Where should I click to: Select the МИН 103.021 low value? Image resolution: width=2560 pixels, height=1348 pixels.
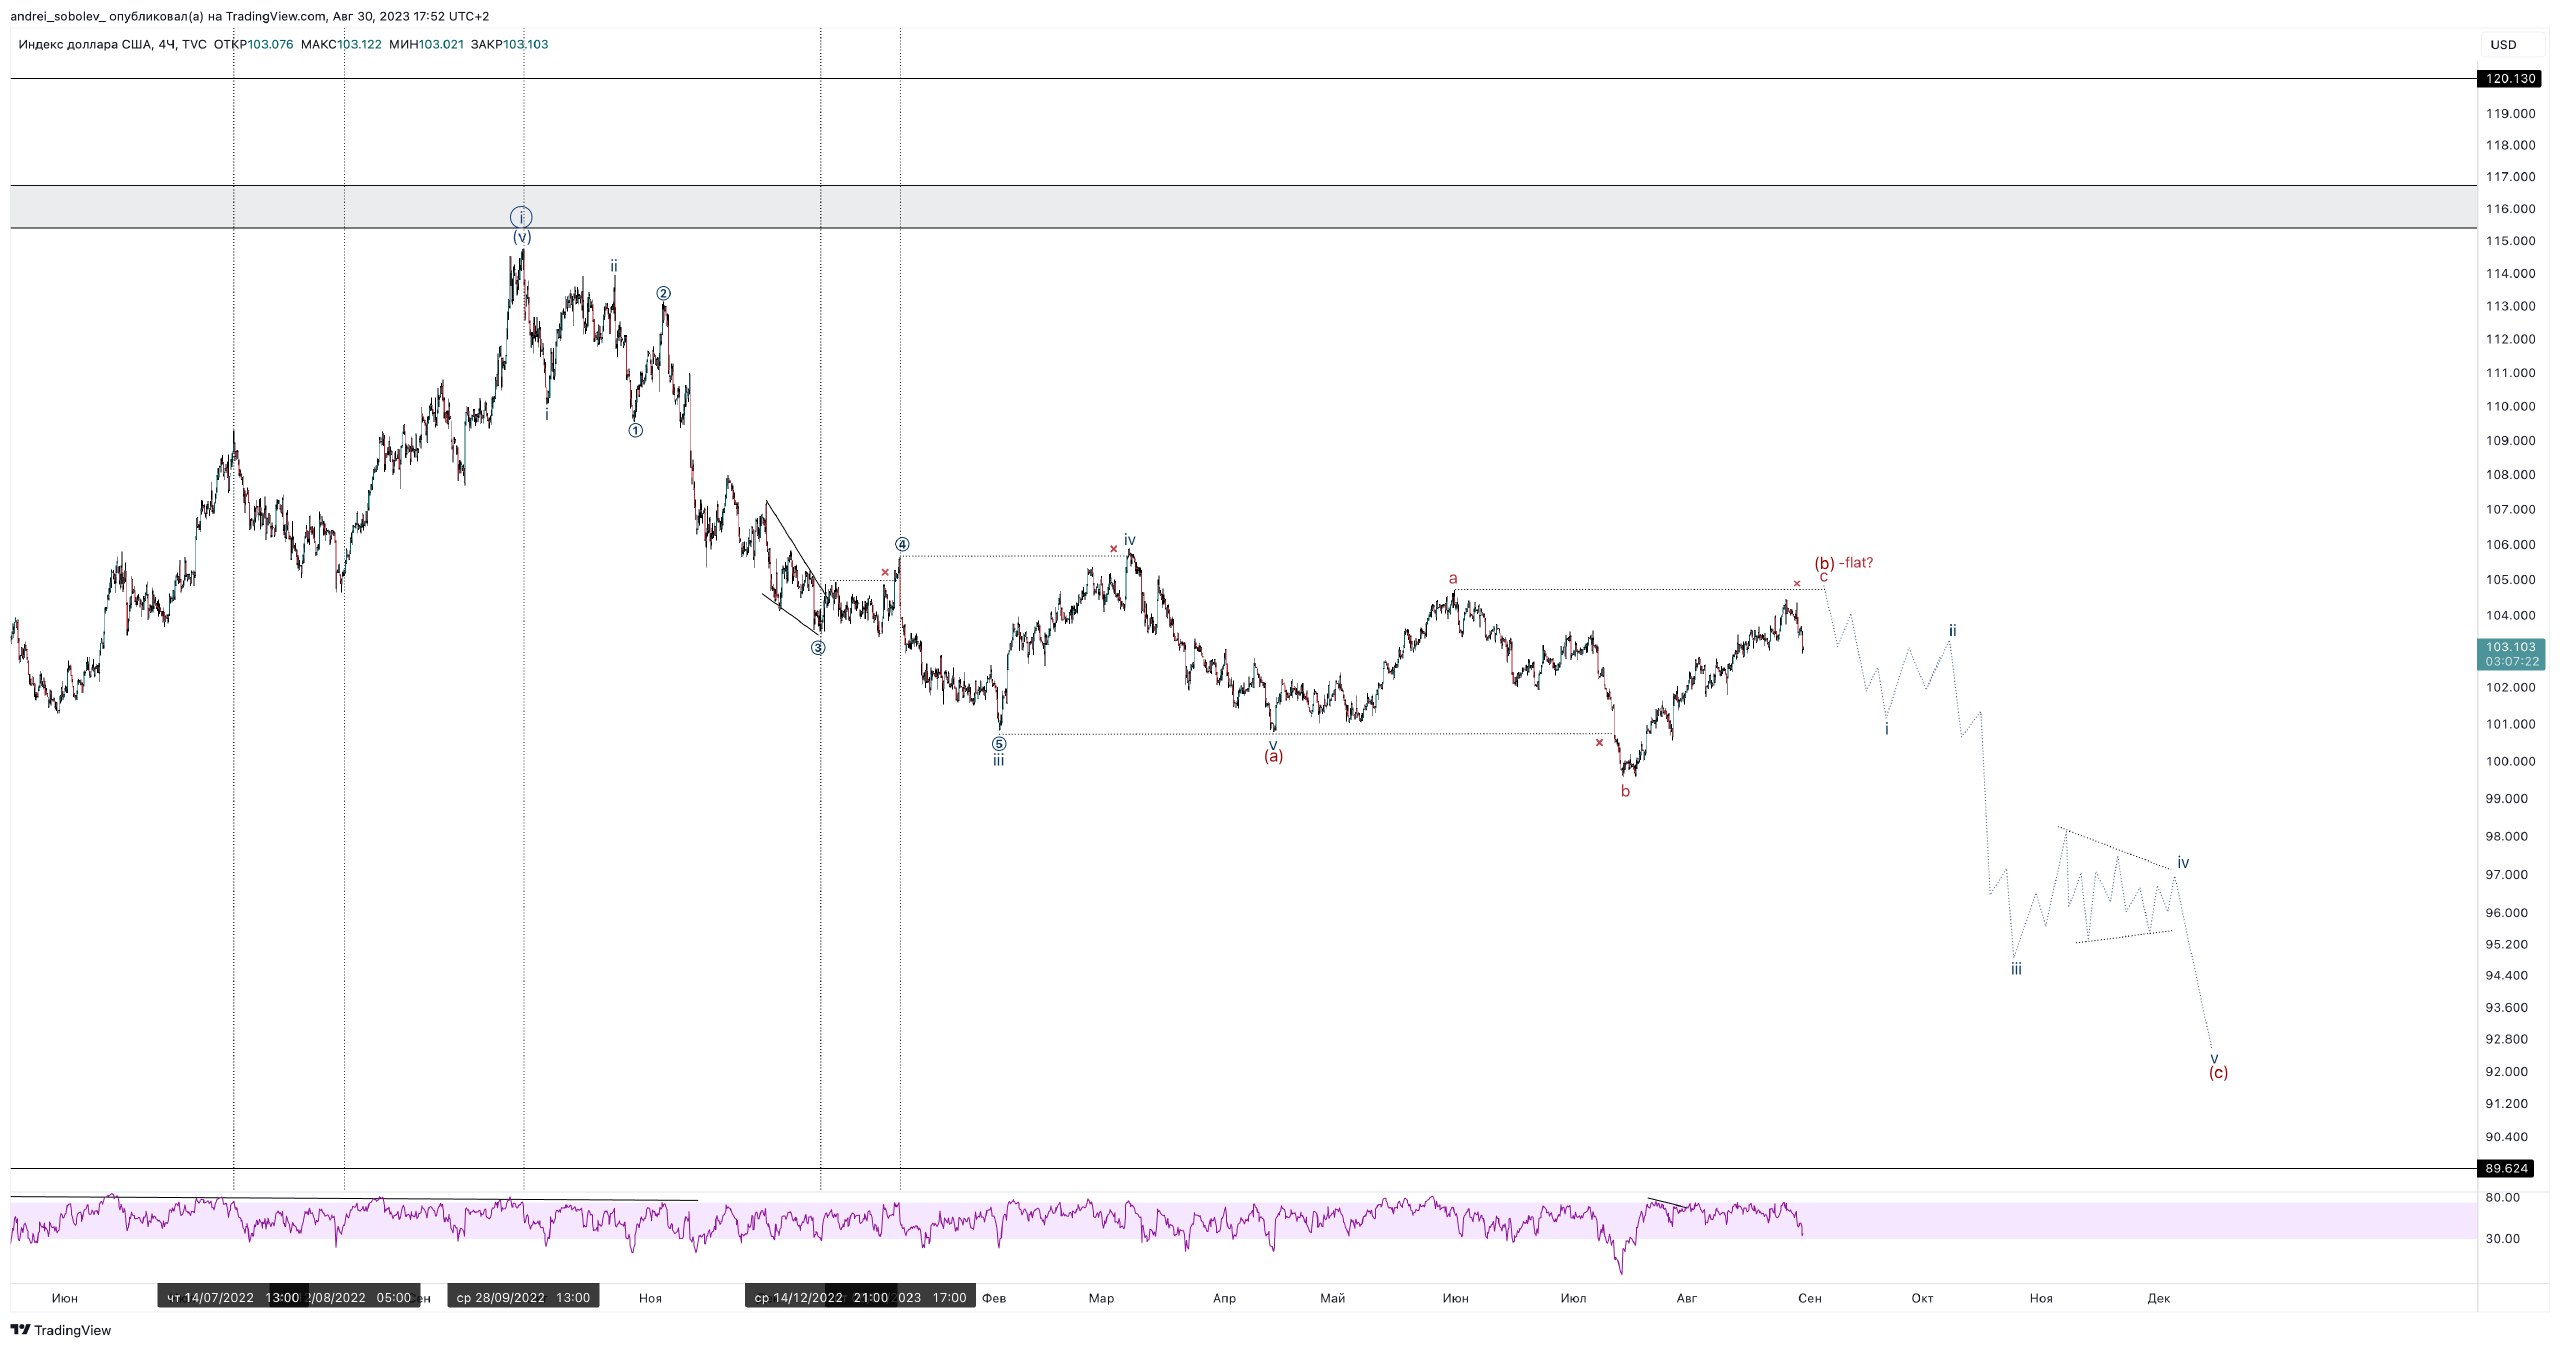(426, 44)
